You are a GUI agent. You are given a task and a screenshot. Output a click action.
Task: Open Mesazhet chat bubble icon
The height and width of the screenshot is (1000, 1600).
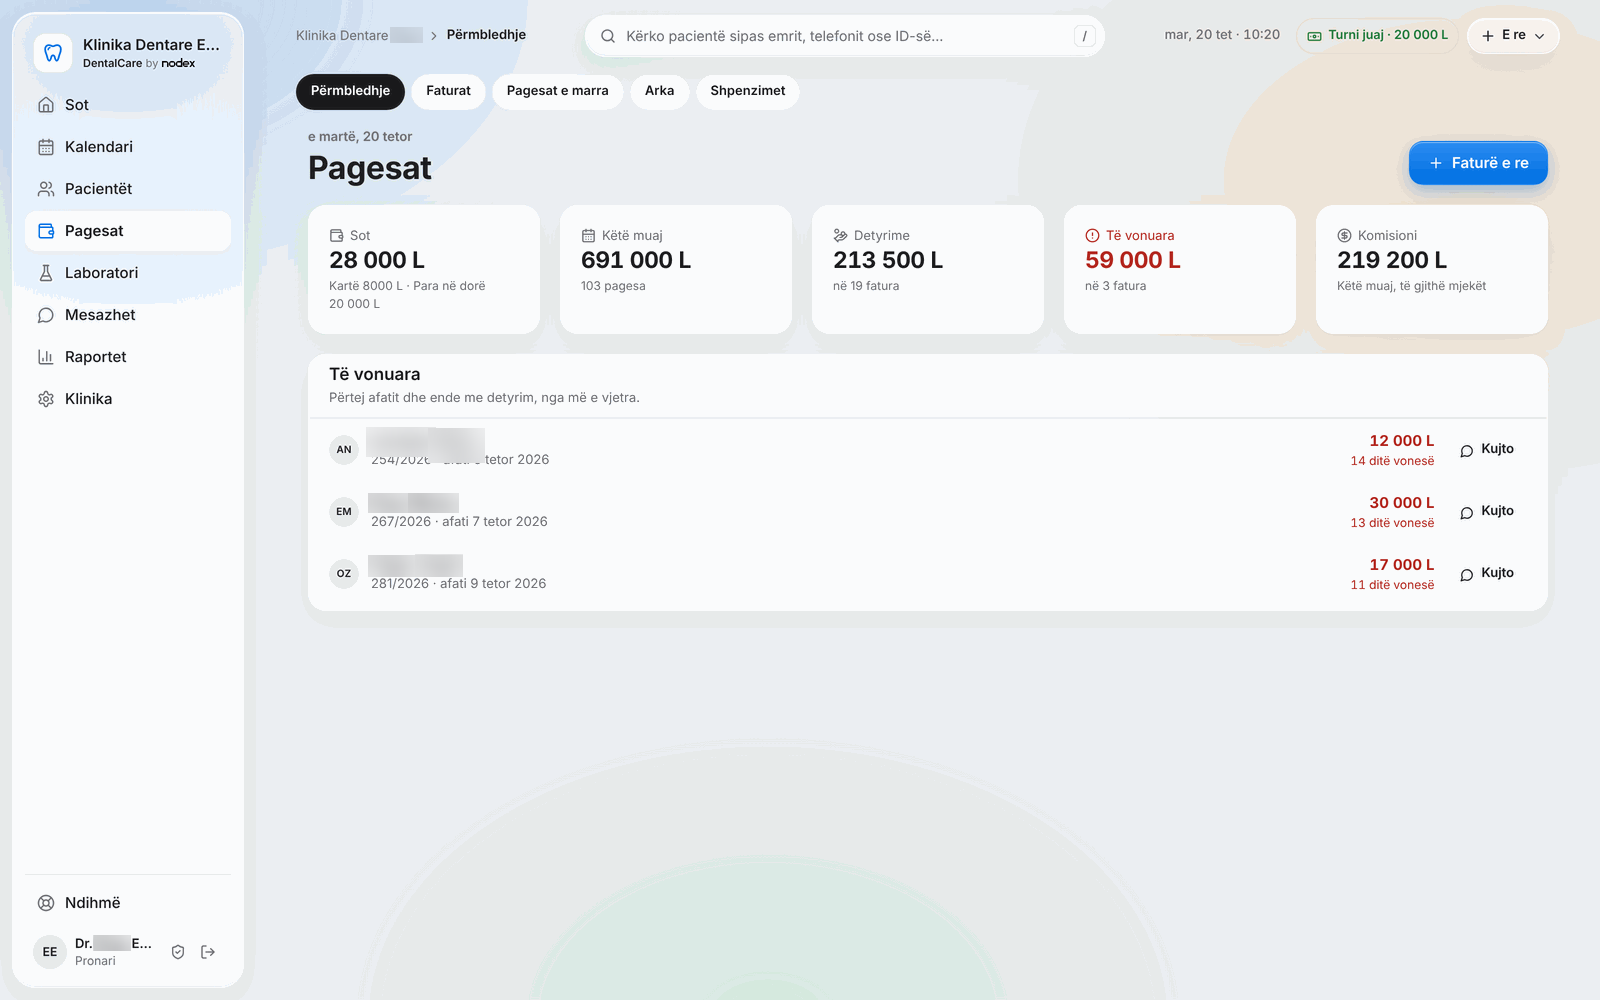click(x=46, y=315)
